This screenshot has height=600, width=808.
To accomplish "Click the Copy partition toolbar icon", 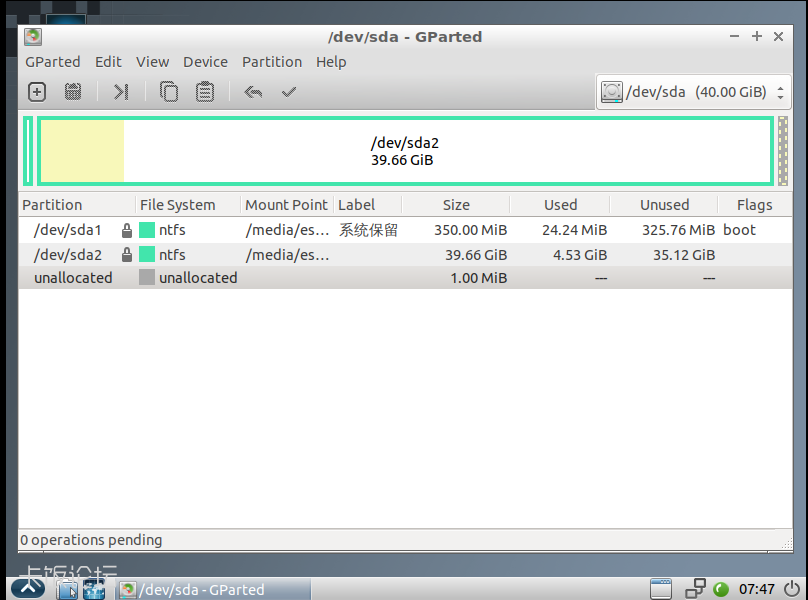I will [169, 92].
